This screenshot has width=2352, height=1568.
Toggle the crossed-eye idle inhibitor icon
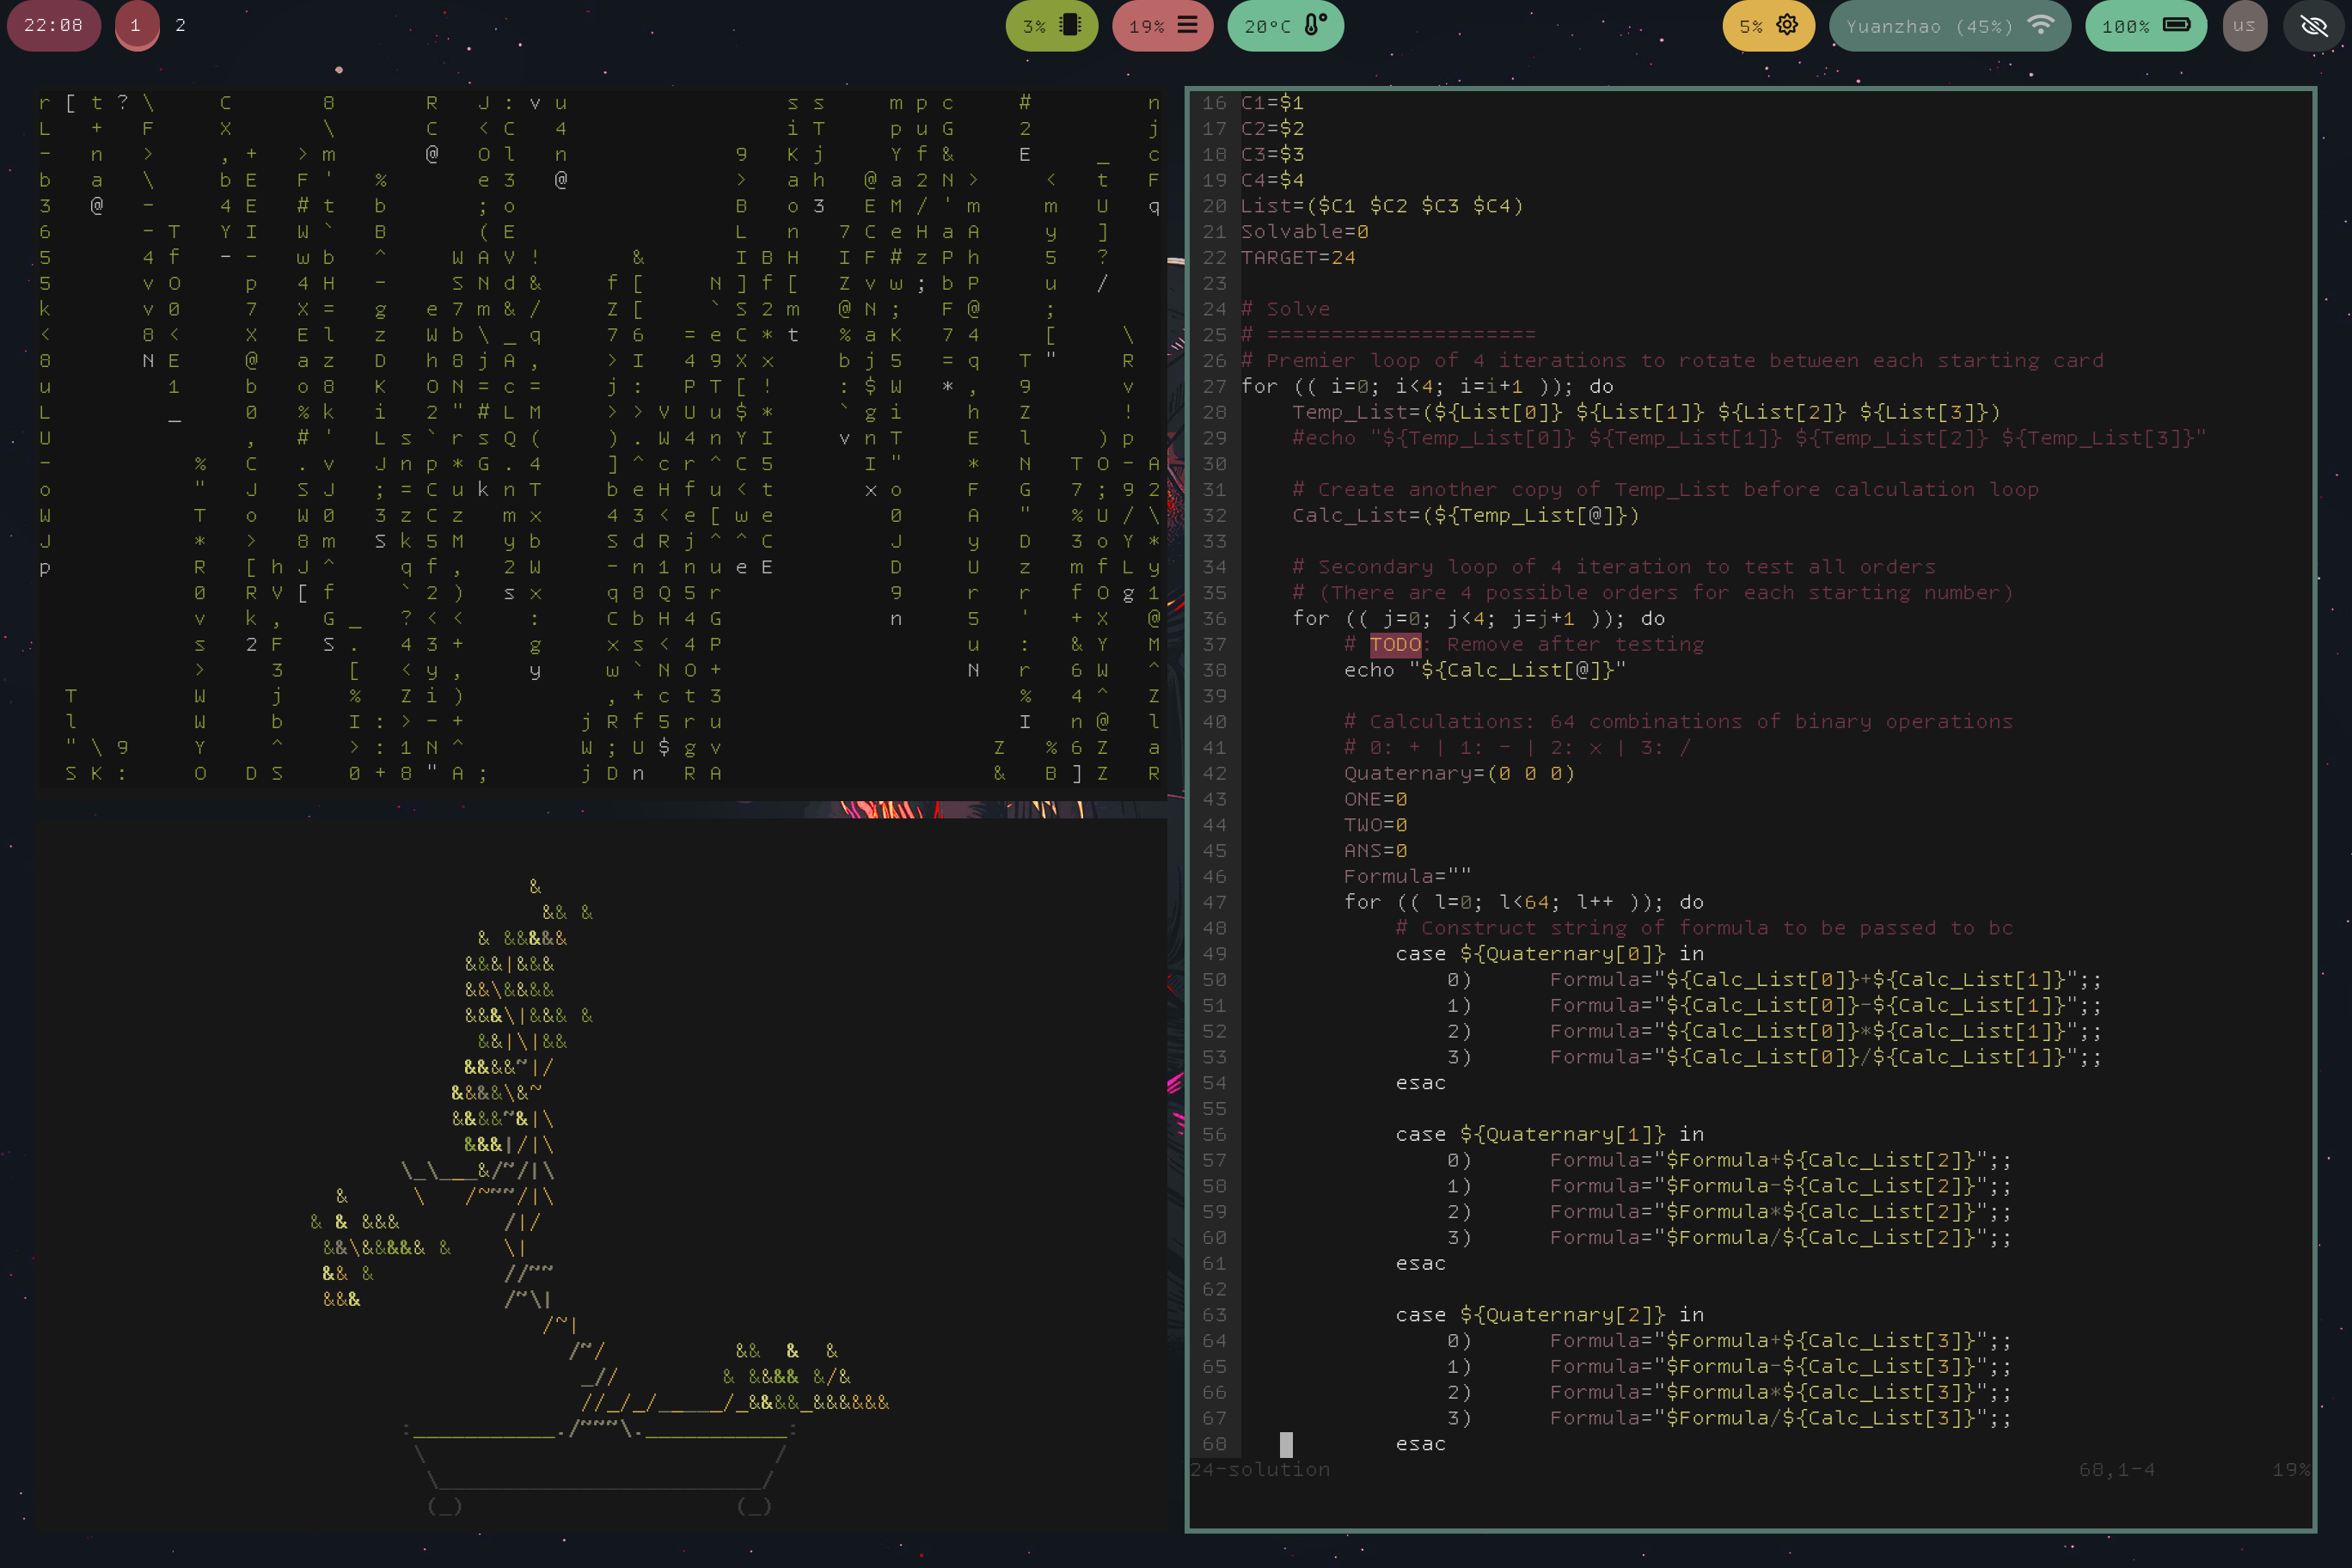(2314, 26)
